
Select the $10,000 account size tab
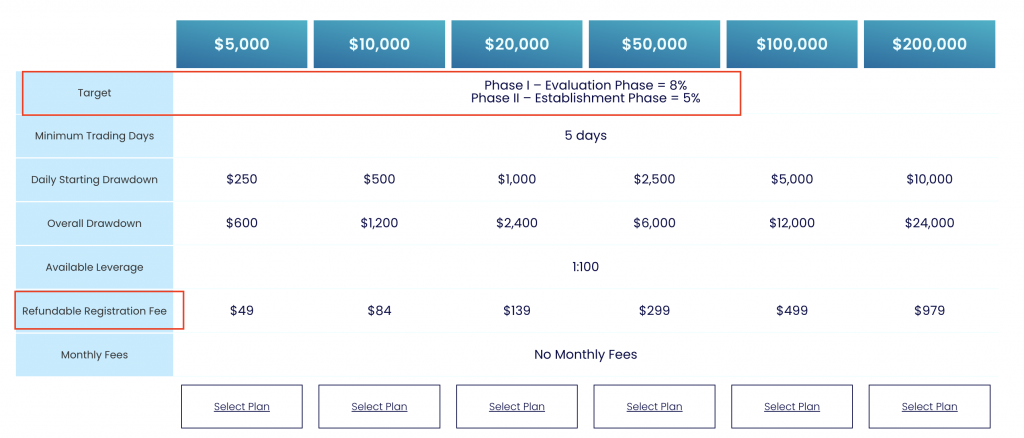click(379, 44)
